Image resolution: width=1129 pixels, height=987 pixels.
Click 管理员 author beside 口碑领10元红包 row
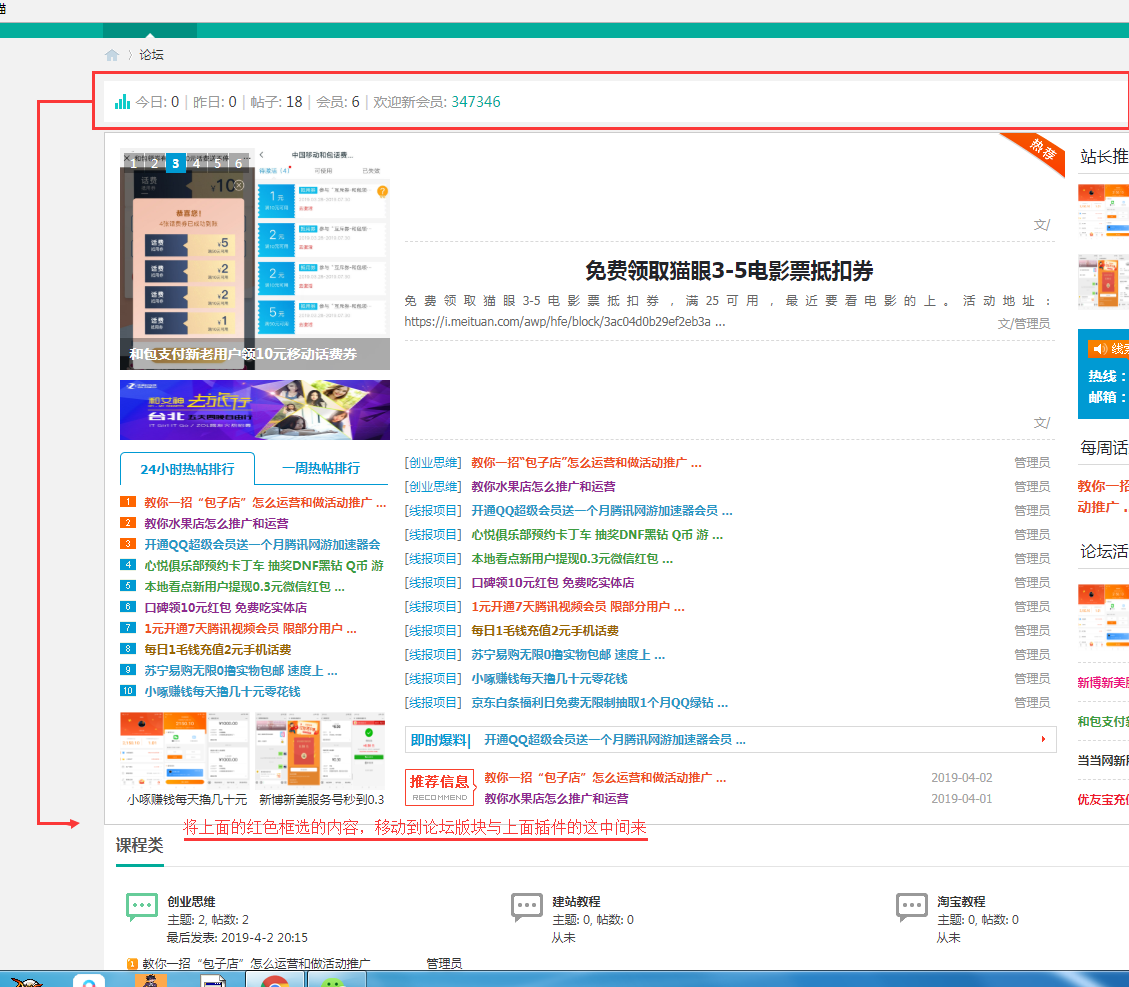tap(1032, 582)
